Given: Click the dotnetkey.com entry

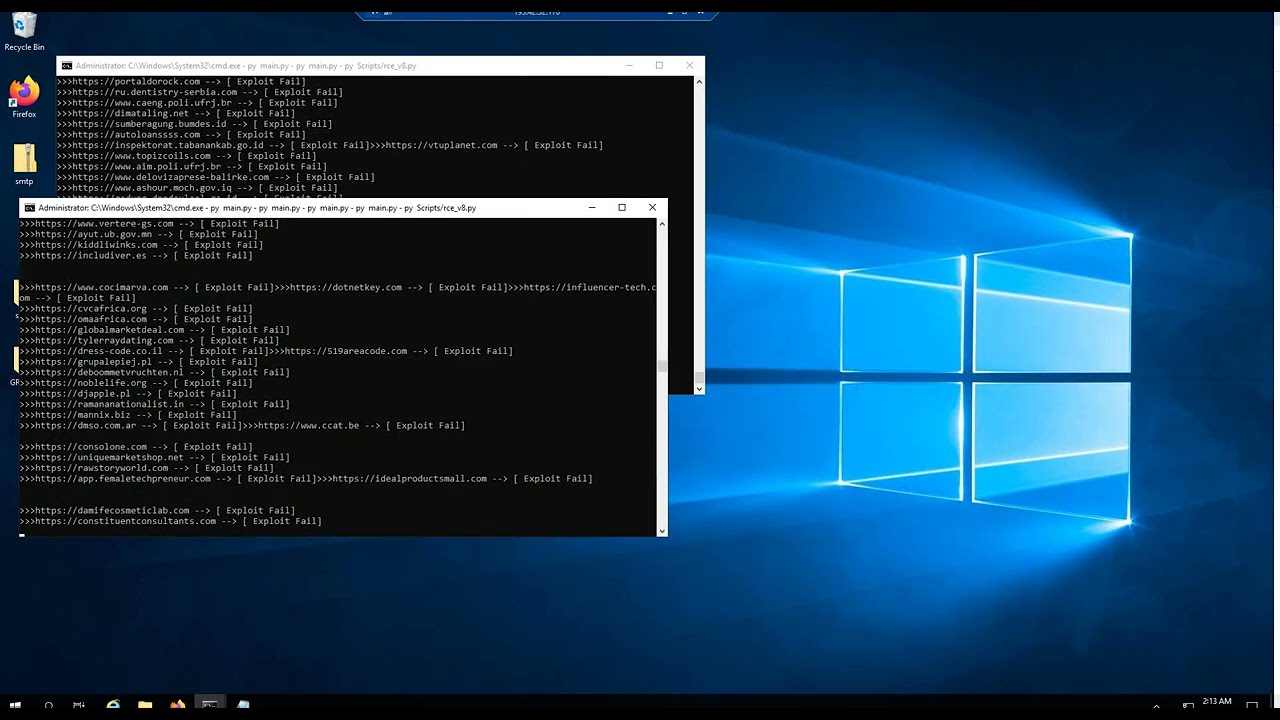Looking at the screenshot, I should [390, 287].
